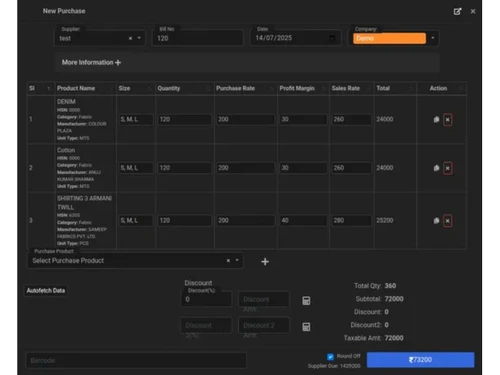This screenshot has width=500, height=375.
Task: Edit the Cotton profit margin field
Action: pyautogui.click(x=303, y=168)
